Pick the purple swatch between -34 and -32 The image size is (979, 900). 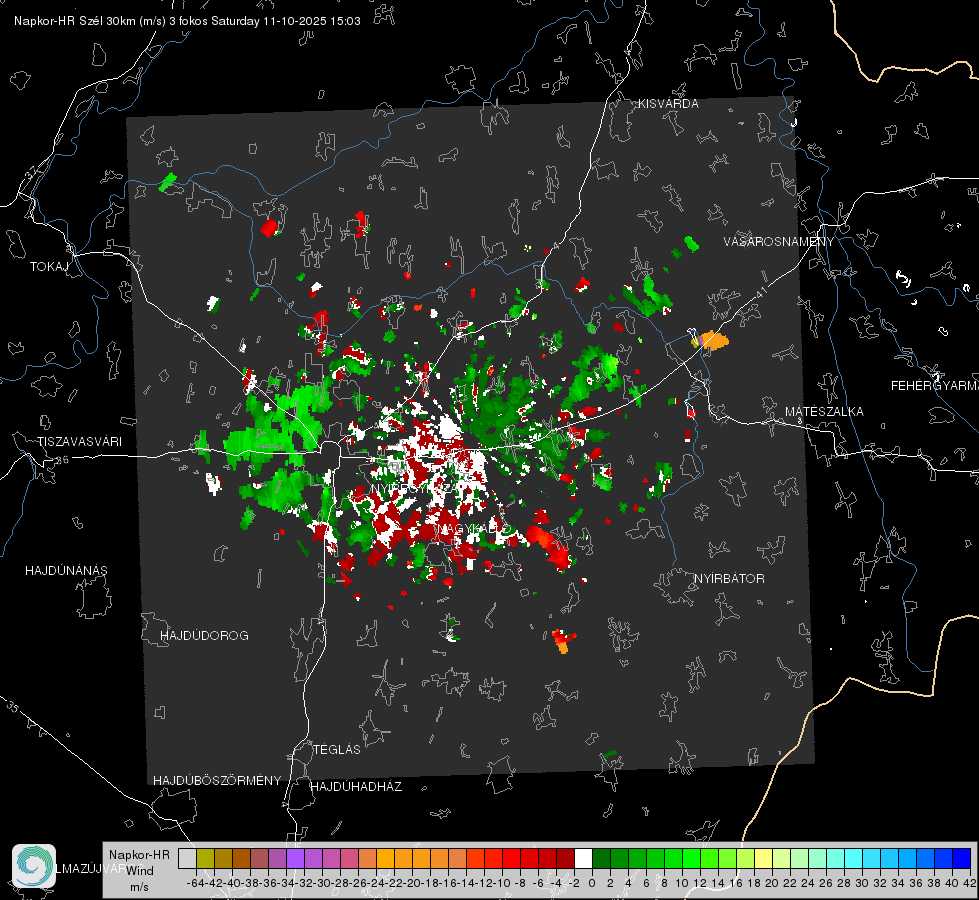point(295,858)
